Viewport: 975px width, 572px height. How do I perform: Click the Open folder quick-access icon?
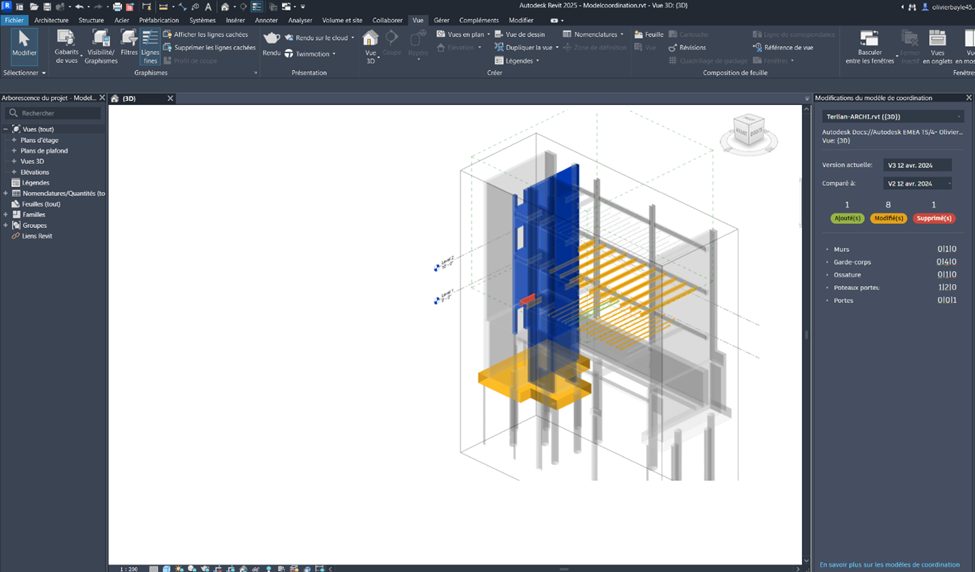pos(34,7)
